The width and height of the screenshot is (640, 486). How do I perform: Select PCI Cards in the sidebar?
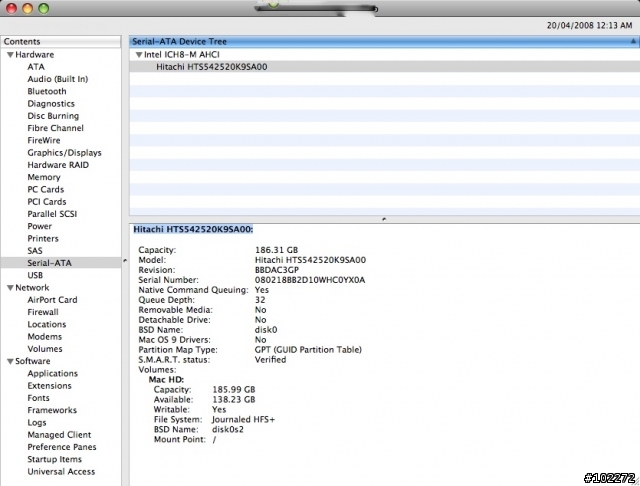click(x=47, y=202)
